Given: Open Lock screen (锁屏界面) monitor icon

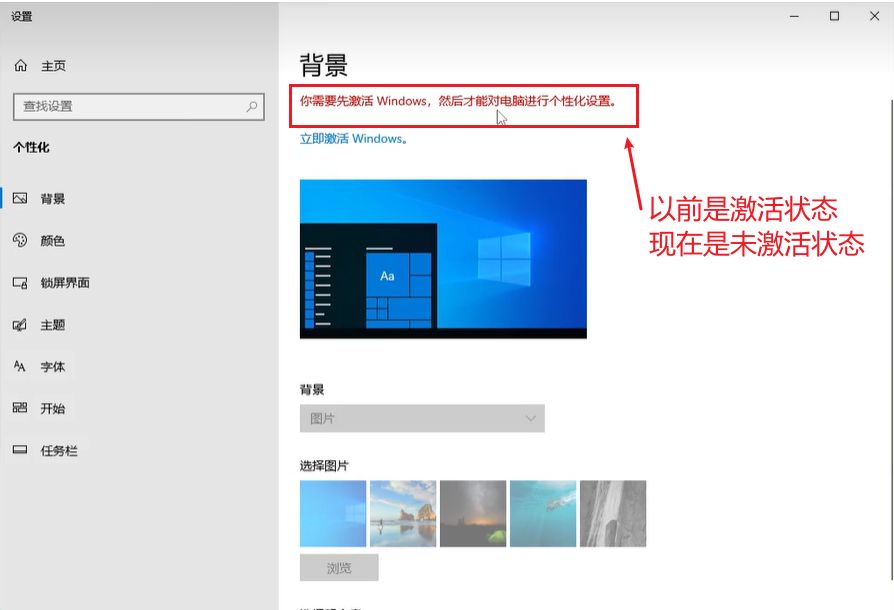Looking at the screenshot, I should click(x=20, y=283).
